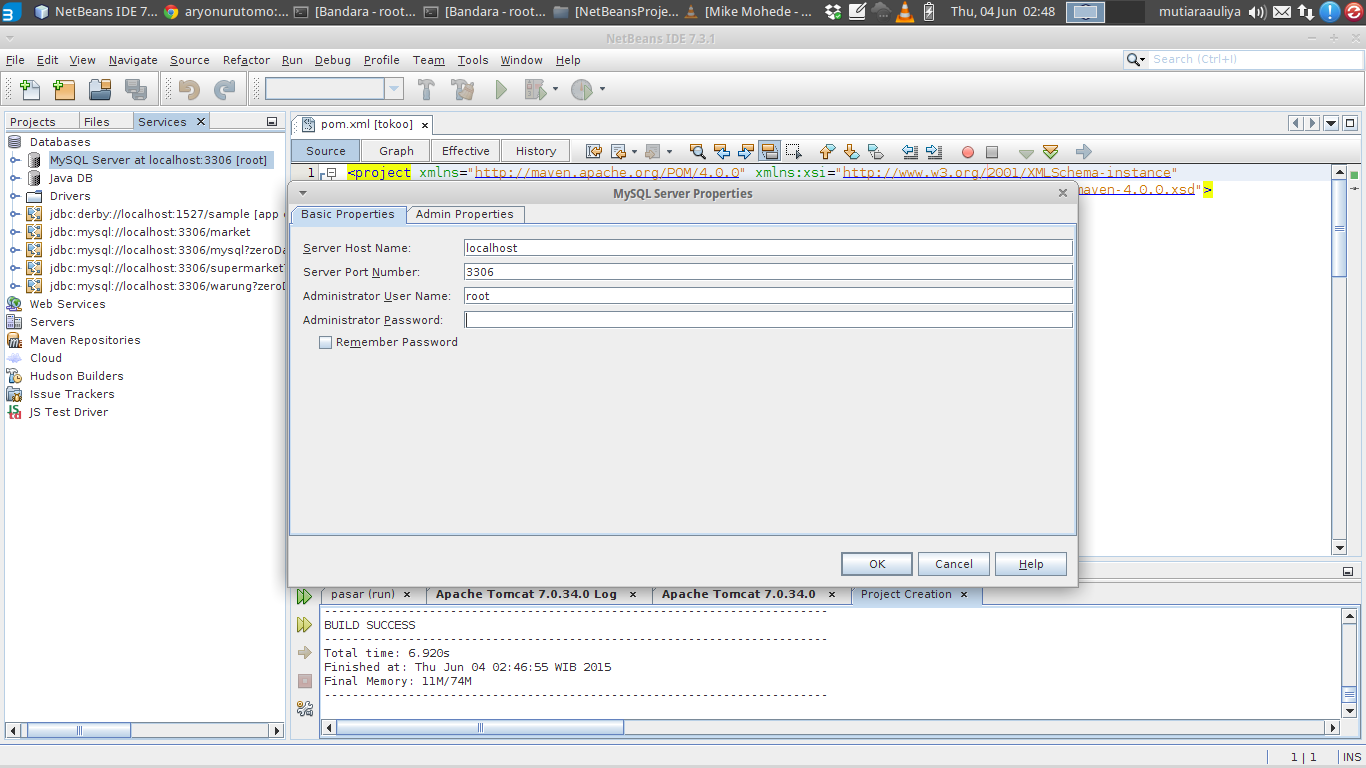
Task: Click the History button in editor toolbar
Action: click(x=536, y=151)
